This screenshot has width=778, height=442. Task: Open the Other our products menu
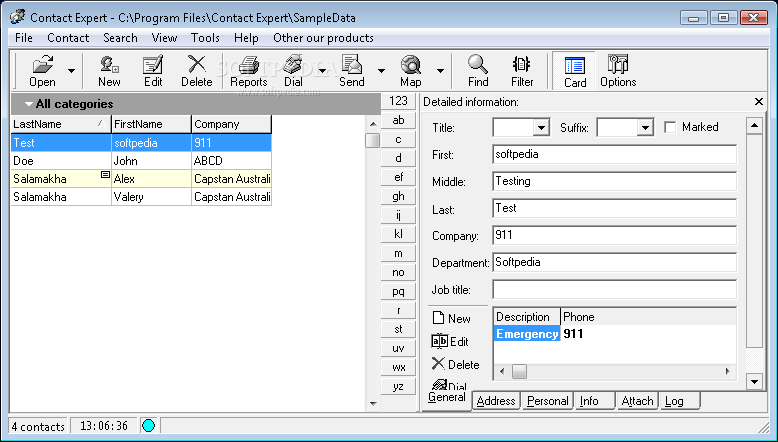pyautogui.click(x=323, y=38)
